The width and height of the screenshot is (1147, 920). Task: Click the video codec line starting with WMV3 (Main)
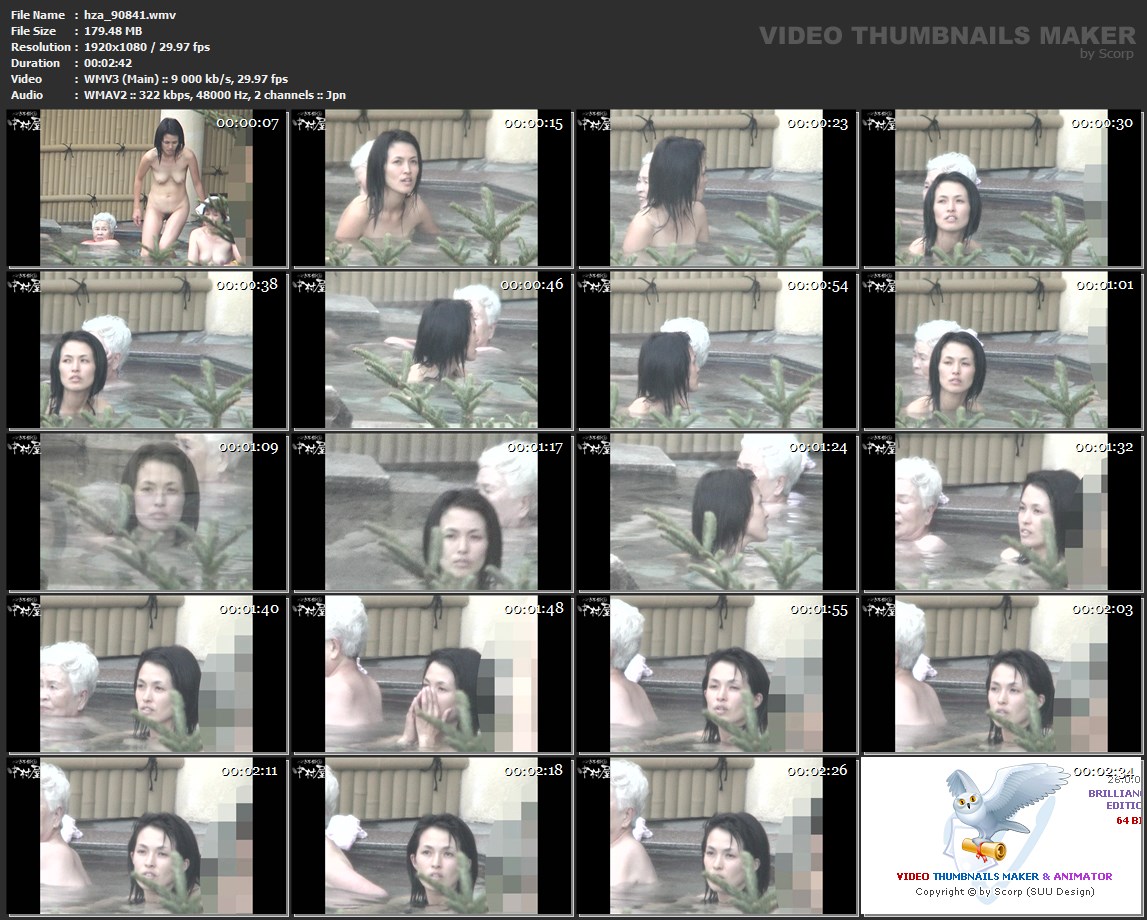pyautogui.click(x=186, y=79)
